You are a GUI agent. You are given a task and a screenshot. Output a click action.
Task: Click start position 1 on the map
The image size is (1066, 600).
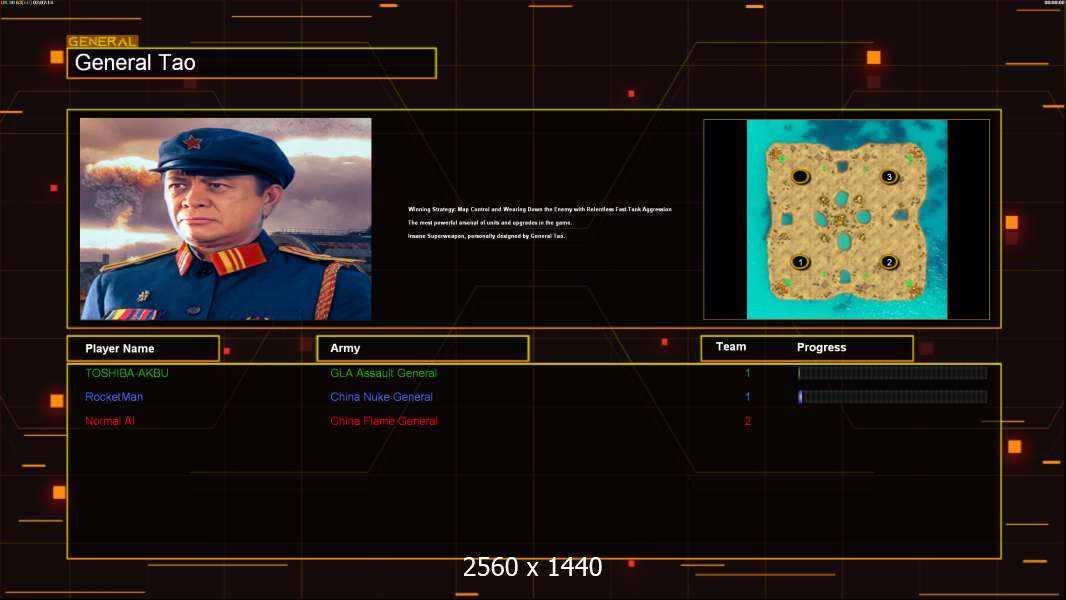coord(800,262)
